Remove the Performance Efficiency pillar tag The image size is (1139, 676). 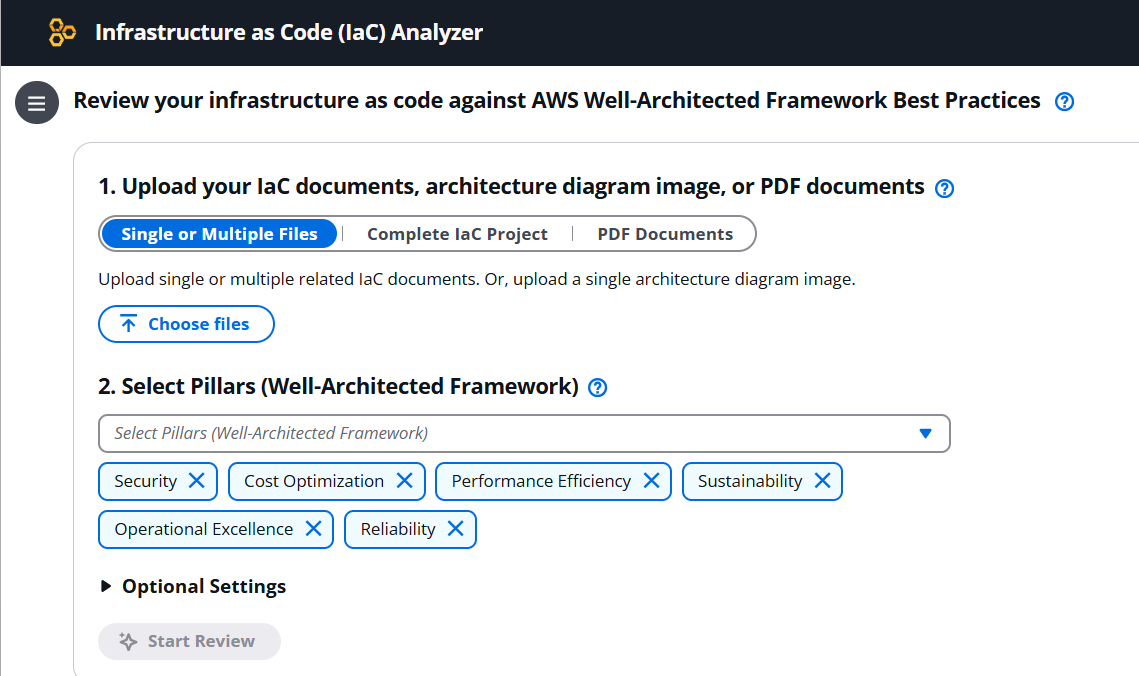[x=652, y=481]
